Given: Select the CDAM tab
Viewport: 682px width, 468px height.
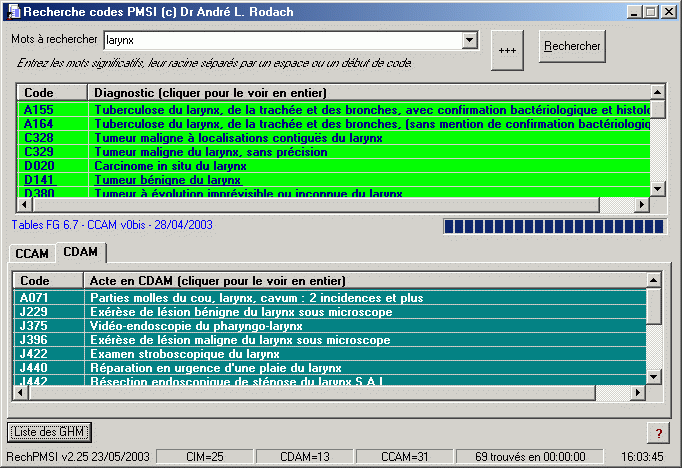Looking at the screenshot, I should click(80, 252).
